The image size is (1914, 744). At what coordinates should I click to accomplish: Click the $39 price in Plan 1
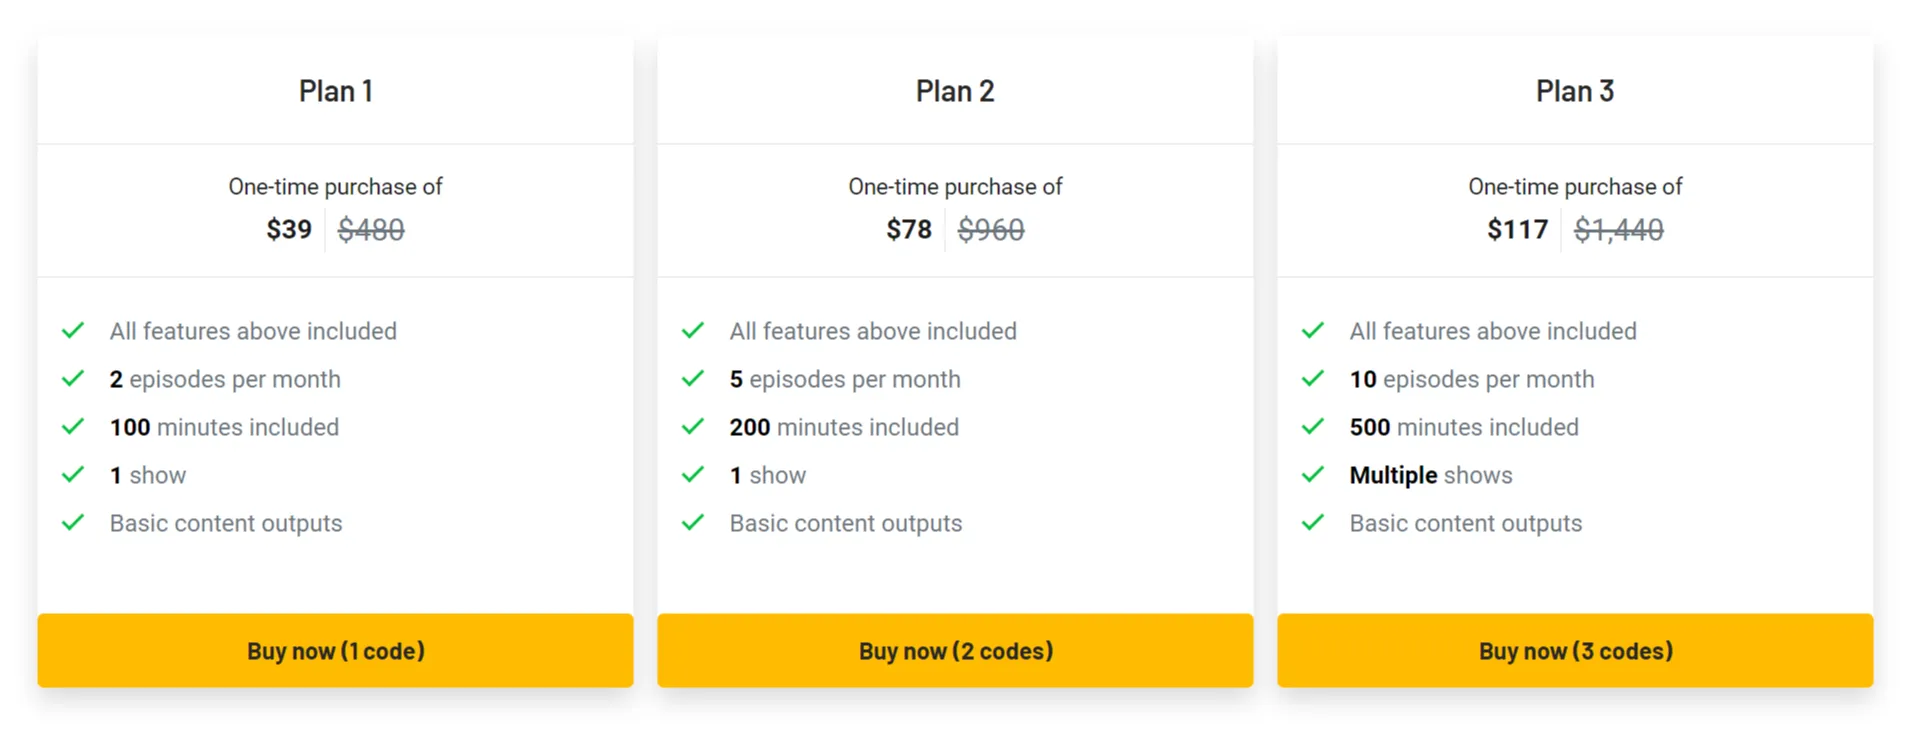coord(289,230)
